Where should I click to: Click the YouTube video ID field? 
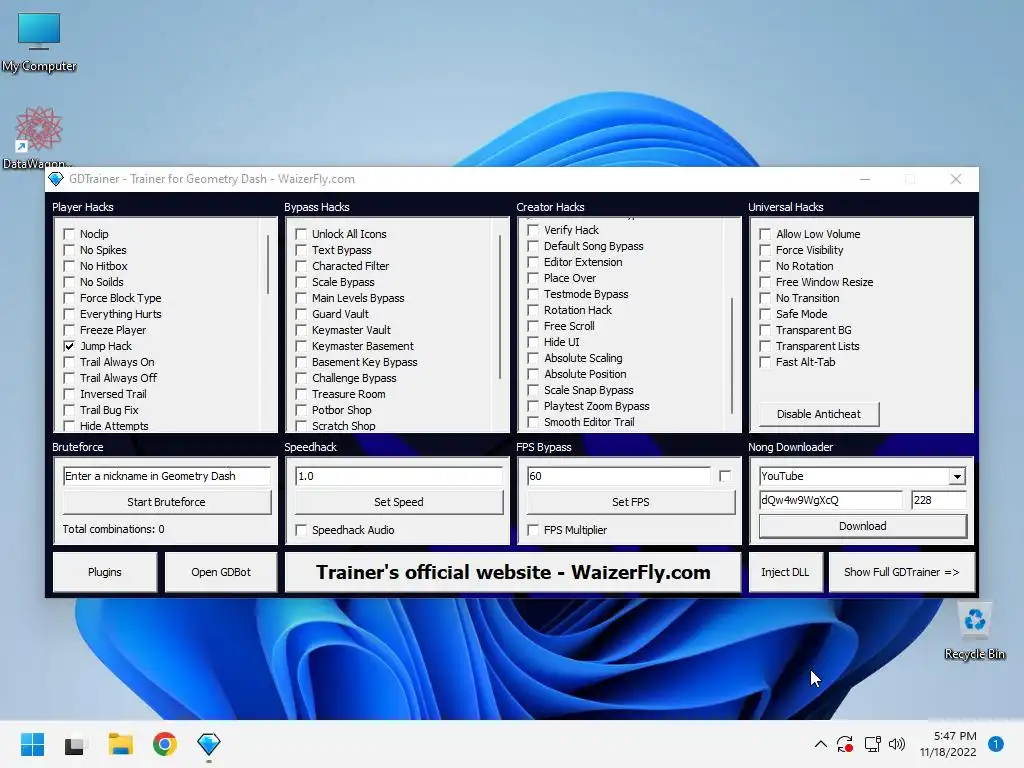[831, 500]
